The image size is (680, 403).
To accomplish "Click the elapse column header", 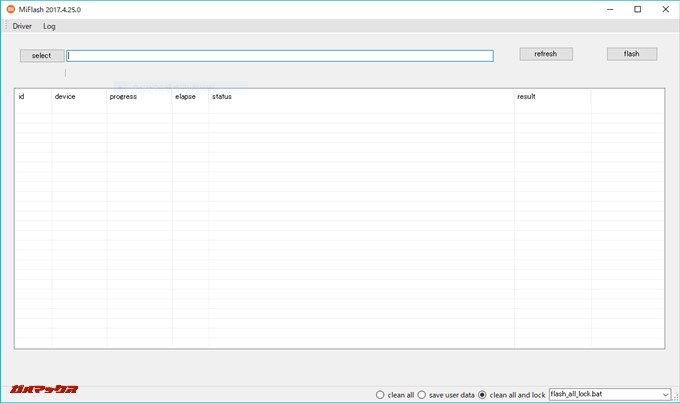I will tap(190, 97).
